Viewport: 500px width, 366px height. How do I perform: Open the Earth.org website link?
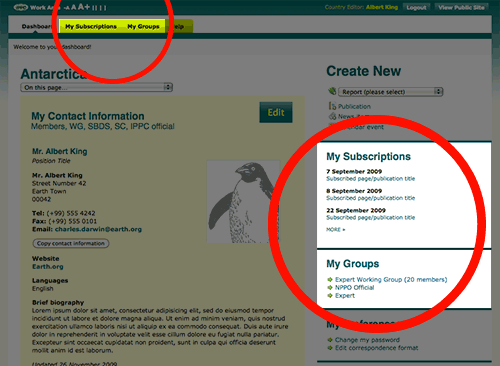click(x=48, y=267)
